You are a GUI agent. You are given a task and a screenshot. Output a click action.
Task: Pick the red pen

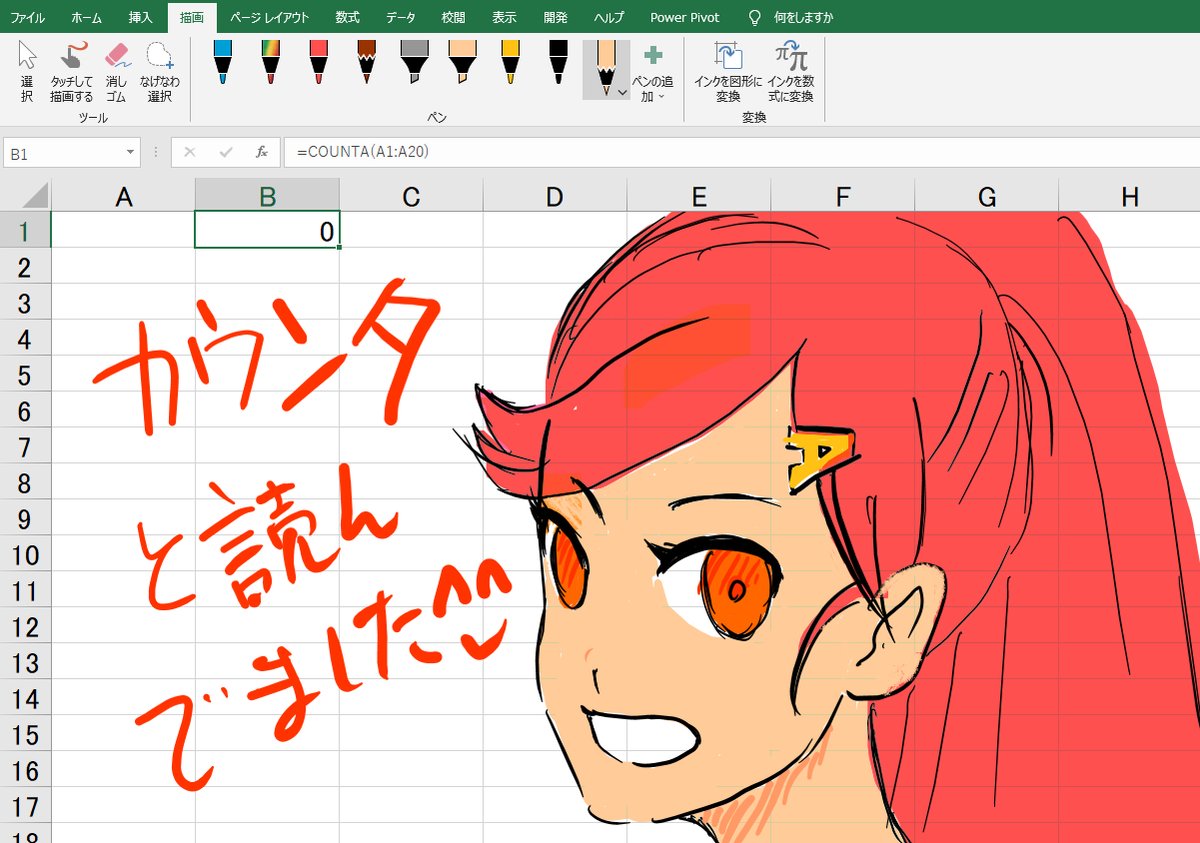click(x=318, y=62)
